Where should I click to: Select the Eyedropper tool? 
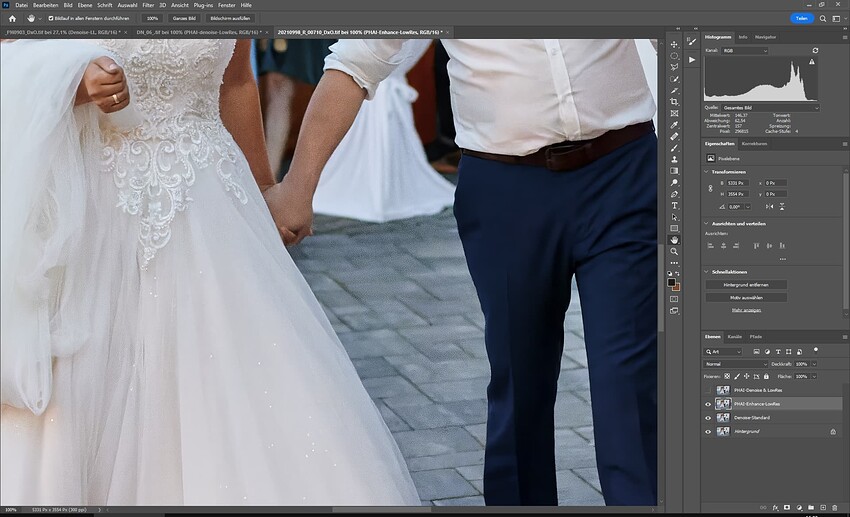[x=675, y=124]
